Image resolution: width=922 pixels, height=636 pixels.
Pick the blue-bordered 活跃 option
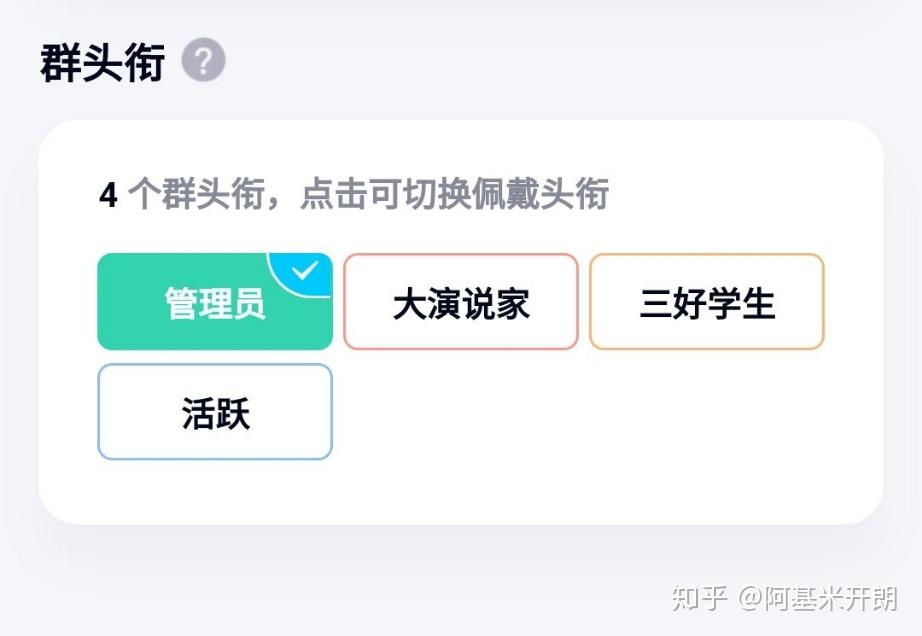214,412
